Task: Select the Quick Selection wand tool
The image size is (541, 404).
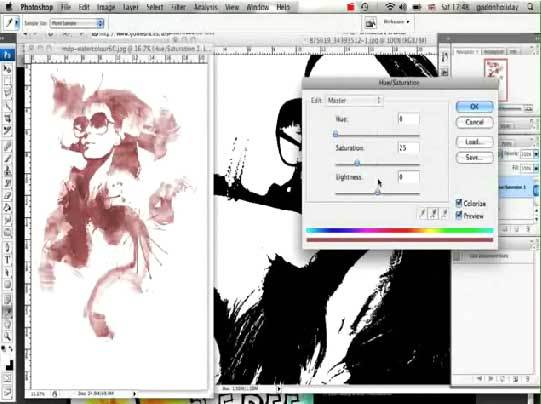Action: (7, 106)
